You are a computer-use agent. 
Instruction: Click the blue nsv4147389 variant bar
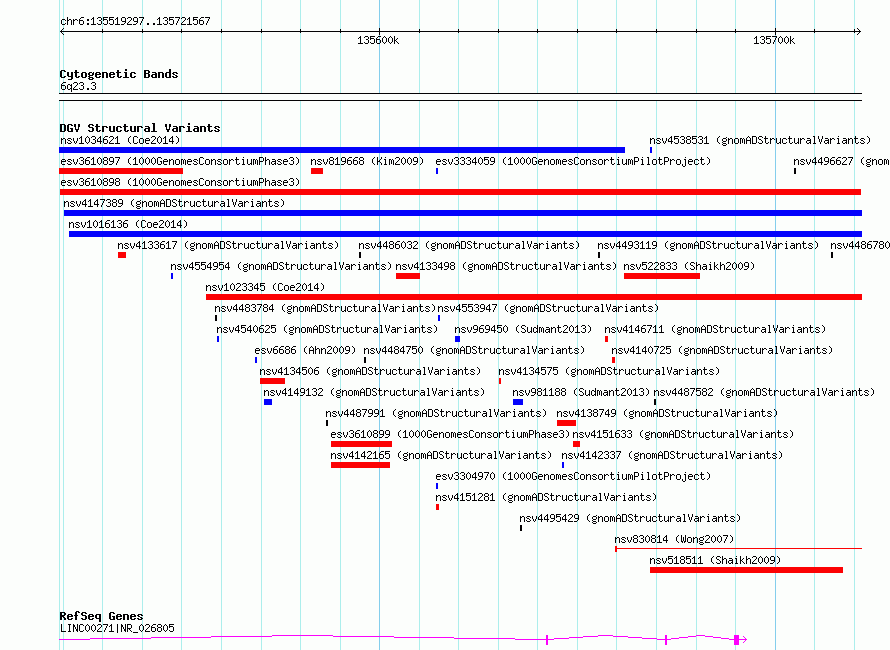pos(463,213)
